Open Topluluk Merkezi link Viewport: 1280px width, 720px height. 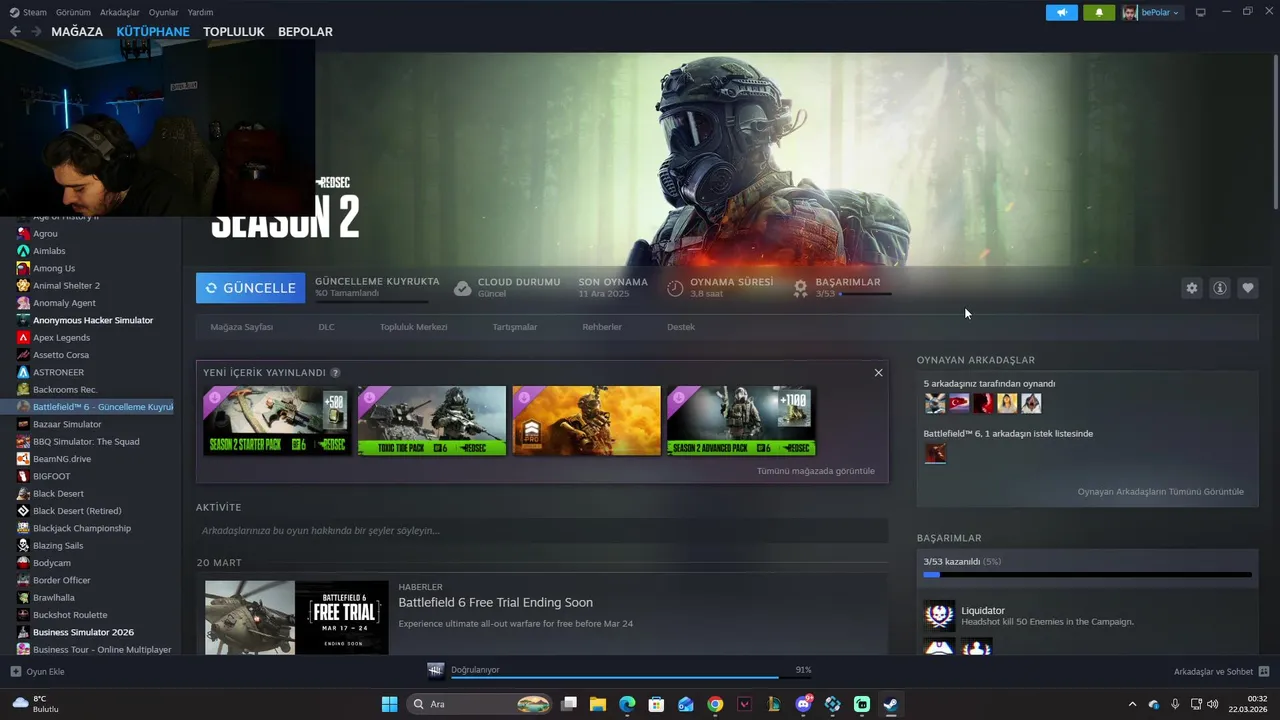coord(413,327)
